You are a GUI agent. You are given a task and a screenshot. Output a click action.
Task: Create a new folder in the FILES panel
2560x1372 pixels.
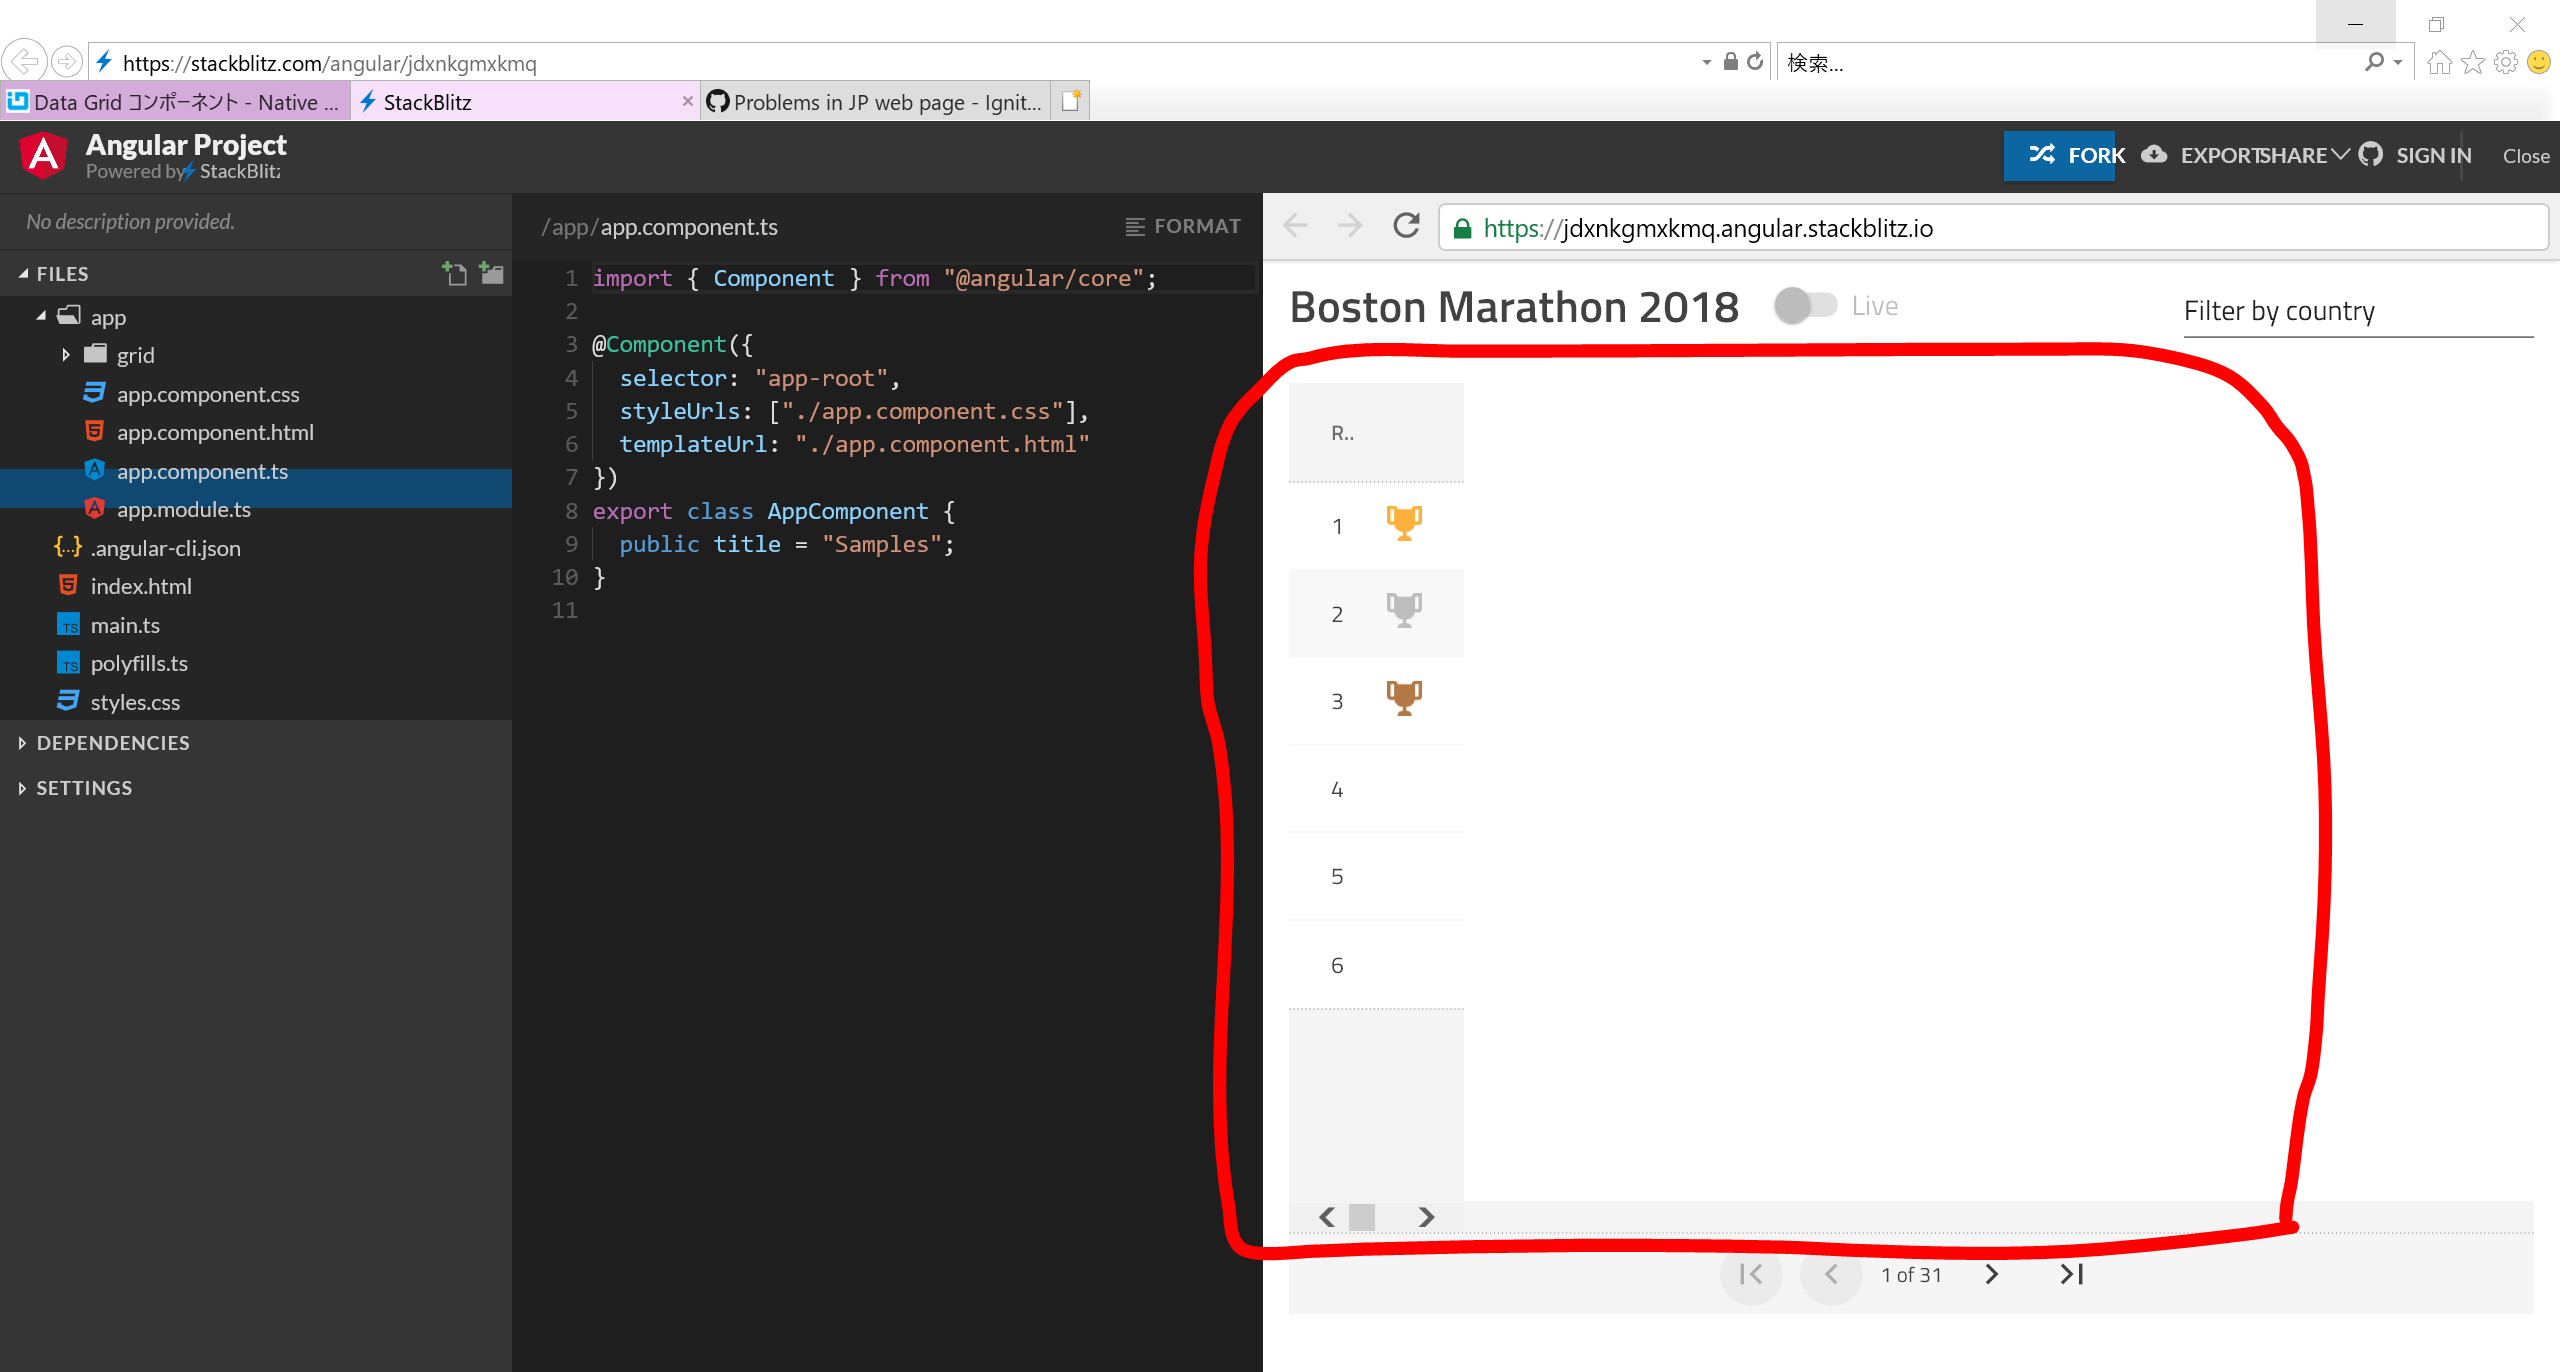click(491, 273)
